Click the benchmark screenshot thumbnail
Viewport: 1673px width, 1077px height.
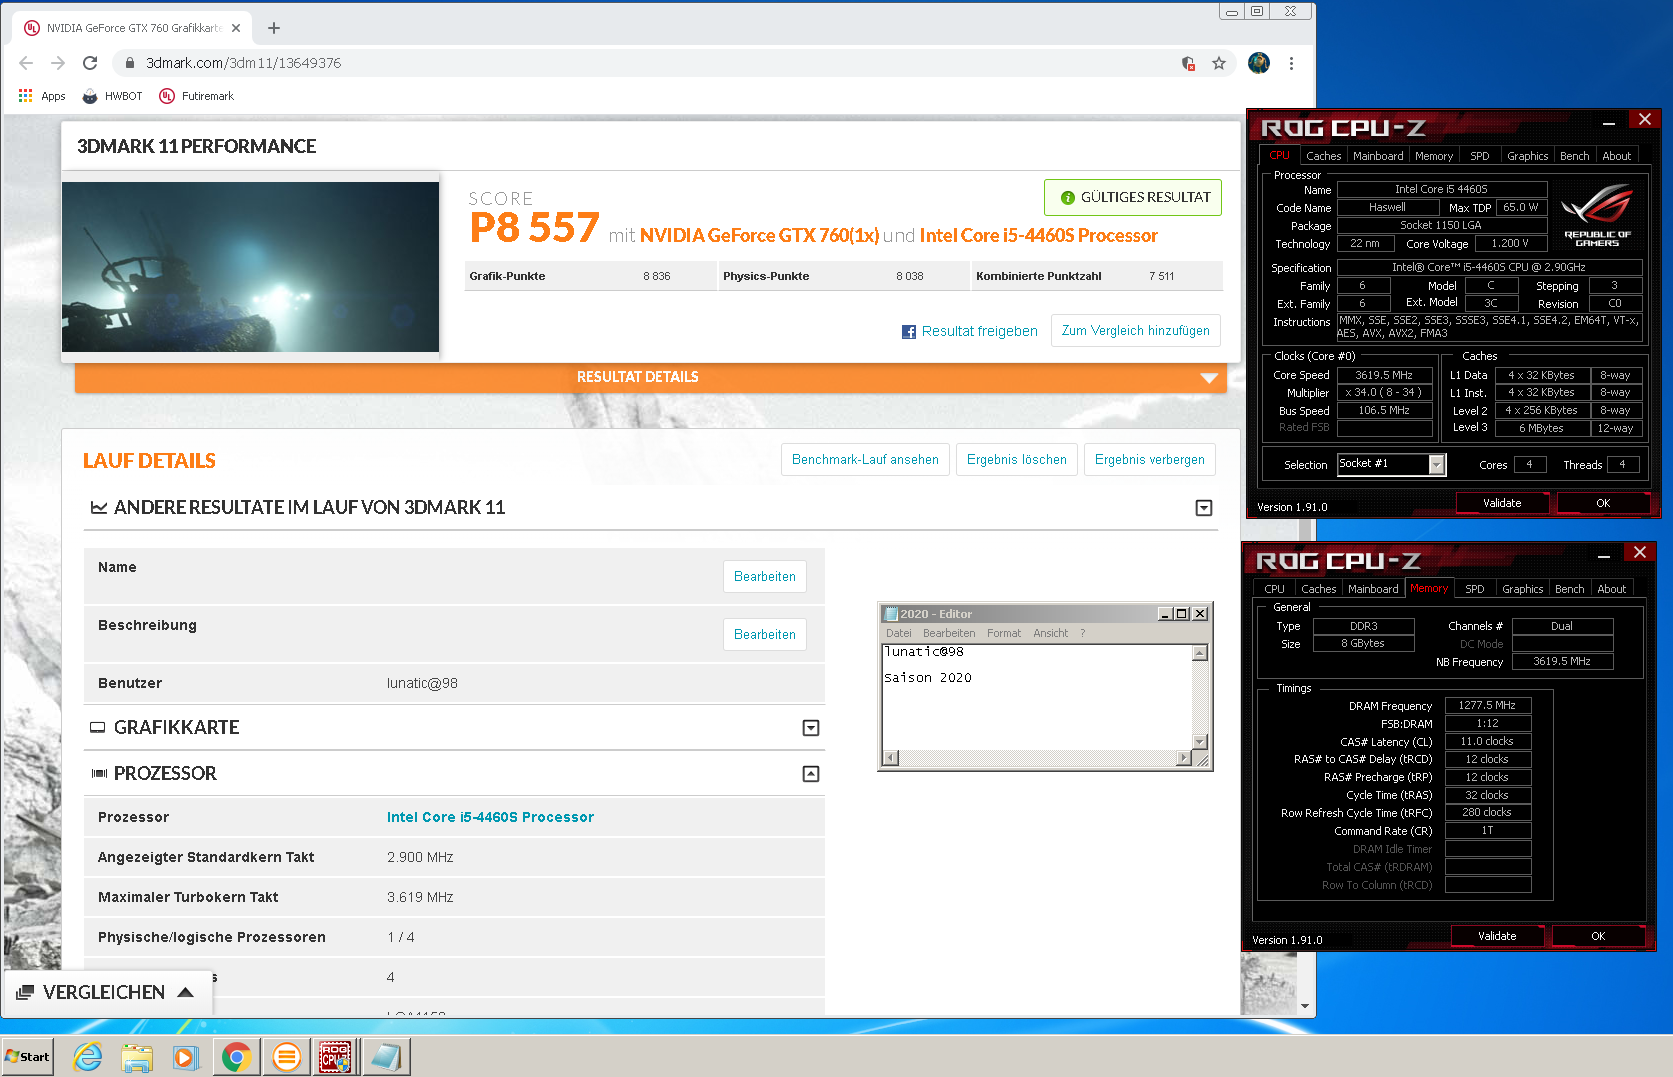point(250,267)
